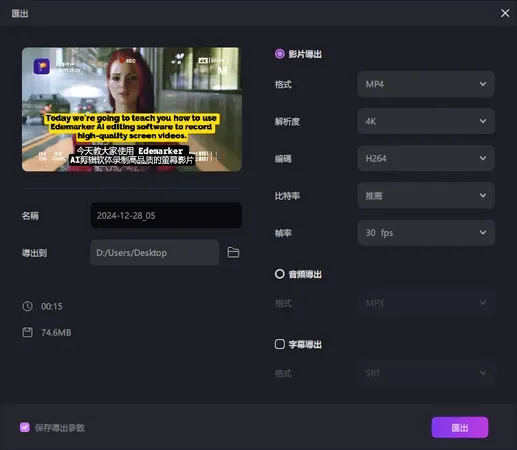Click the 解析度 label
The height and width of the screenshot is (450, 517).
287,122
